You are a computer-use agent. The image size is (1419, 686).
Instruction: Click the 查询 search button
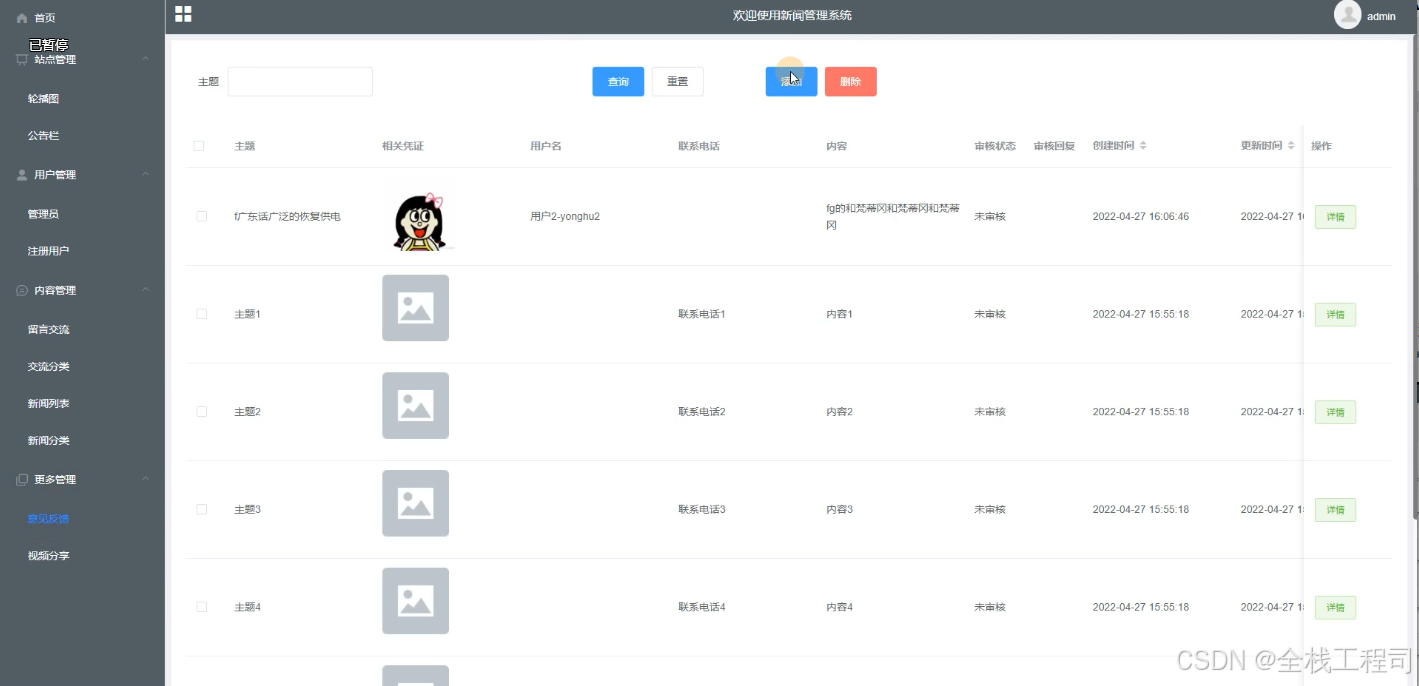tap(618, 82)
